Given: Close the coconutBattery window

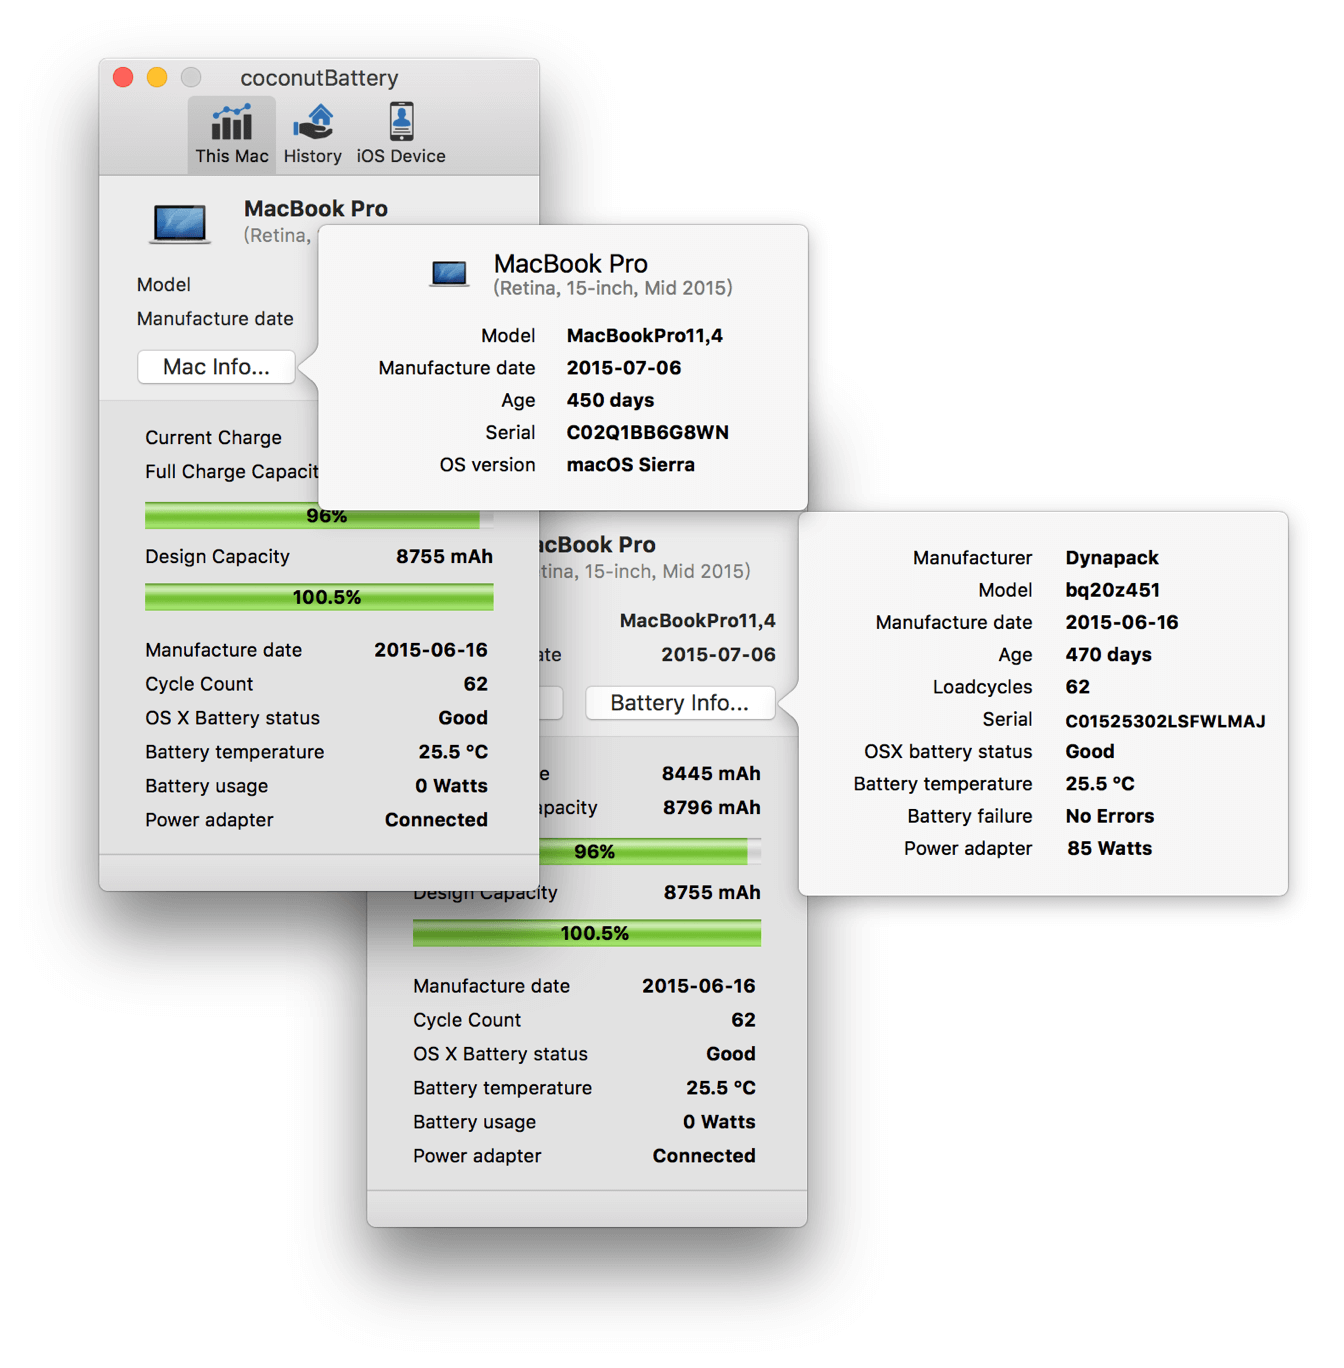Looking at the screenshot, I should [123, 77].
